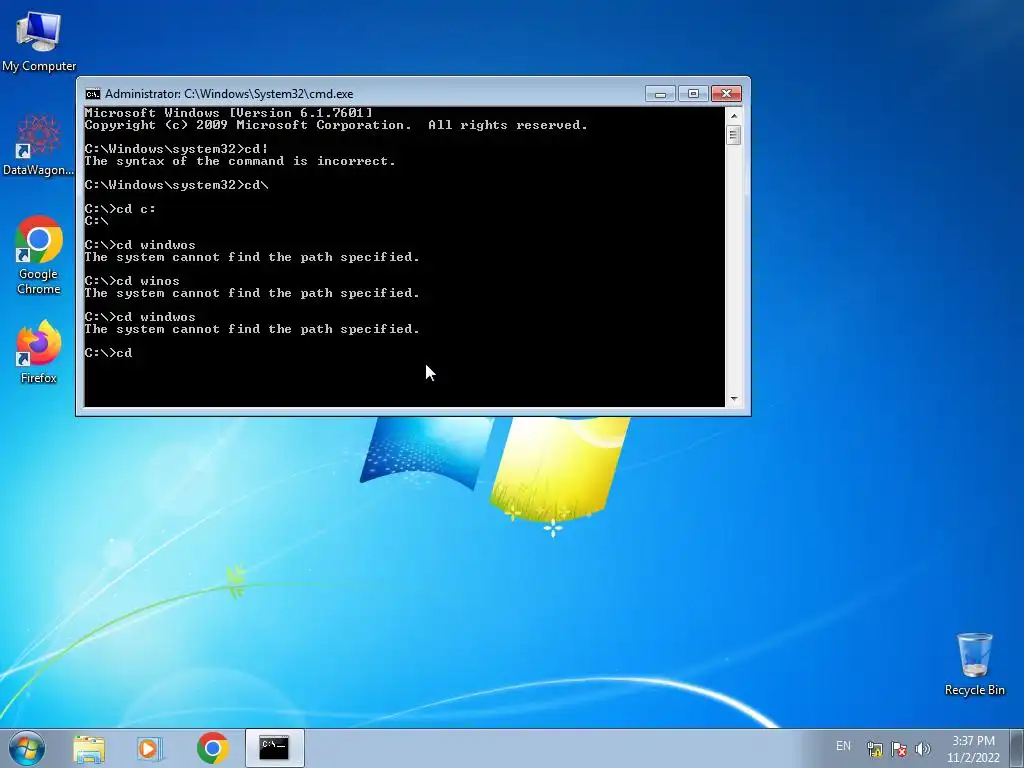1024x768 pixels.
Task: Select the Google Chrome desktop shortcut
Action: (x=39, y=255)
